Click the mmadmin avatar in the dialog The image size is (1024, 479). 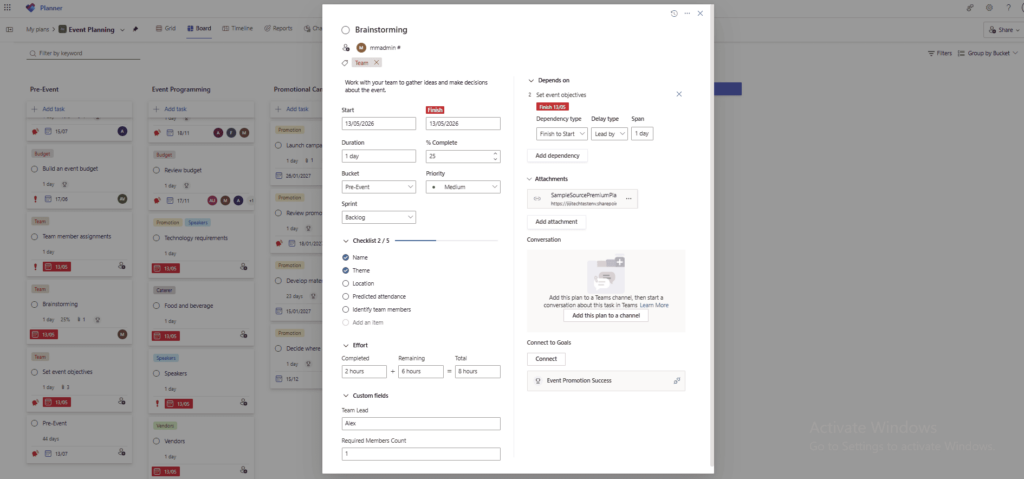click(361, 48)
